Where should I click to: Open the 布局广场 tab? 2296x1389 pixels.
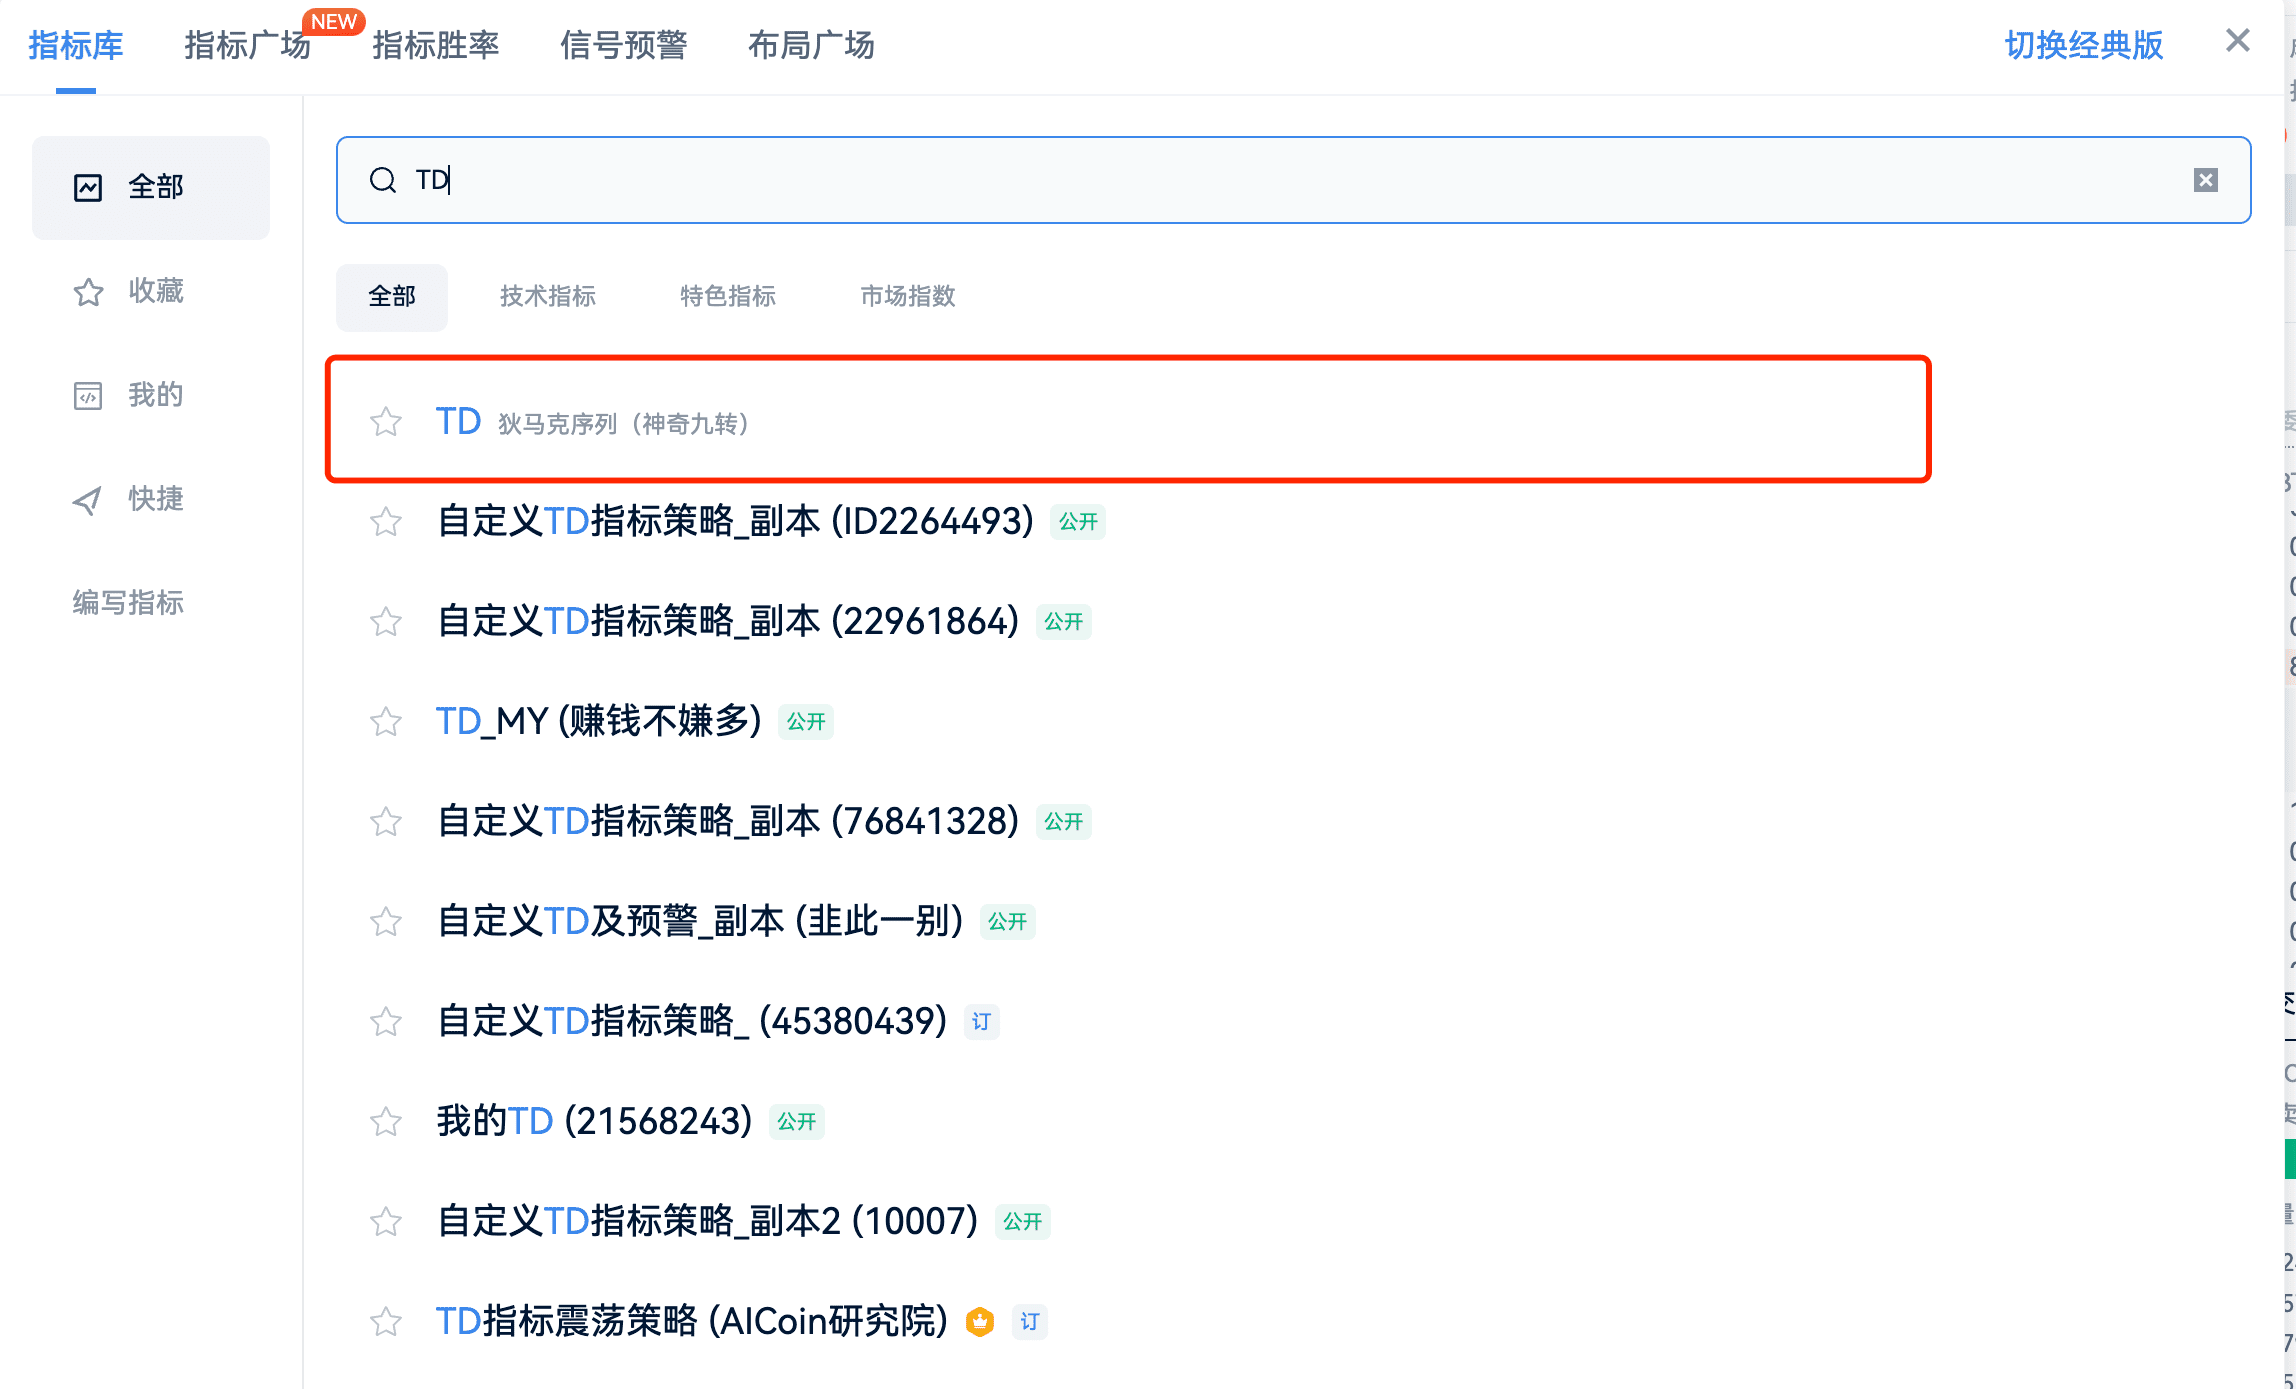pyautogui.click(x=811, y=45)
